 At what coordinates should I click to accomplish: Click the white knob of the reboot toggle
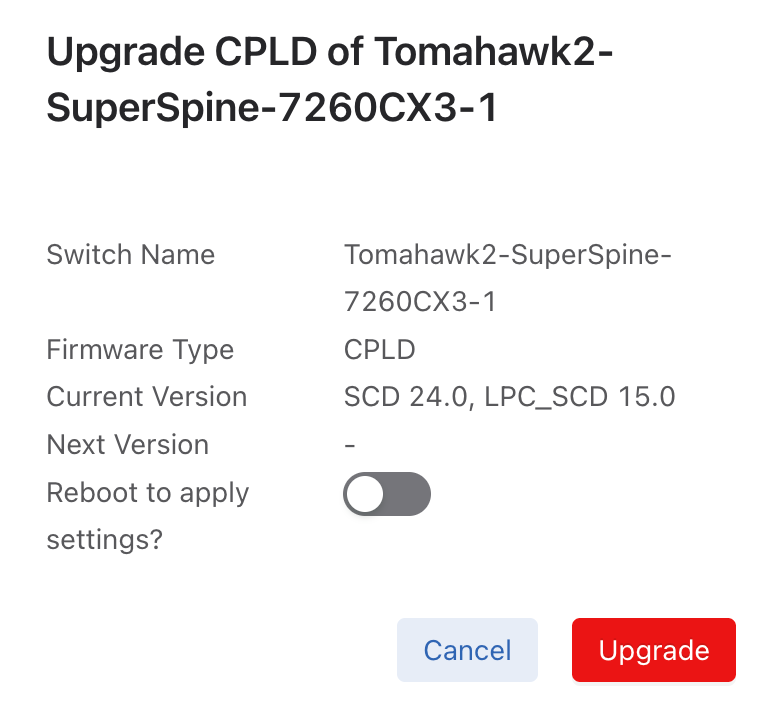[366, 494]
